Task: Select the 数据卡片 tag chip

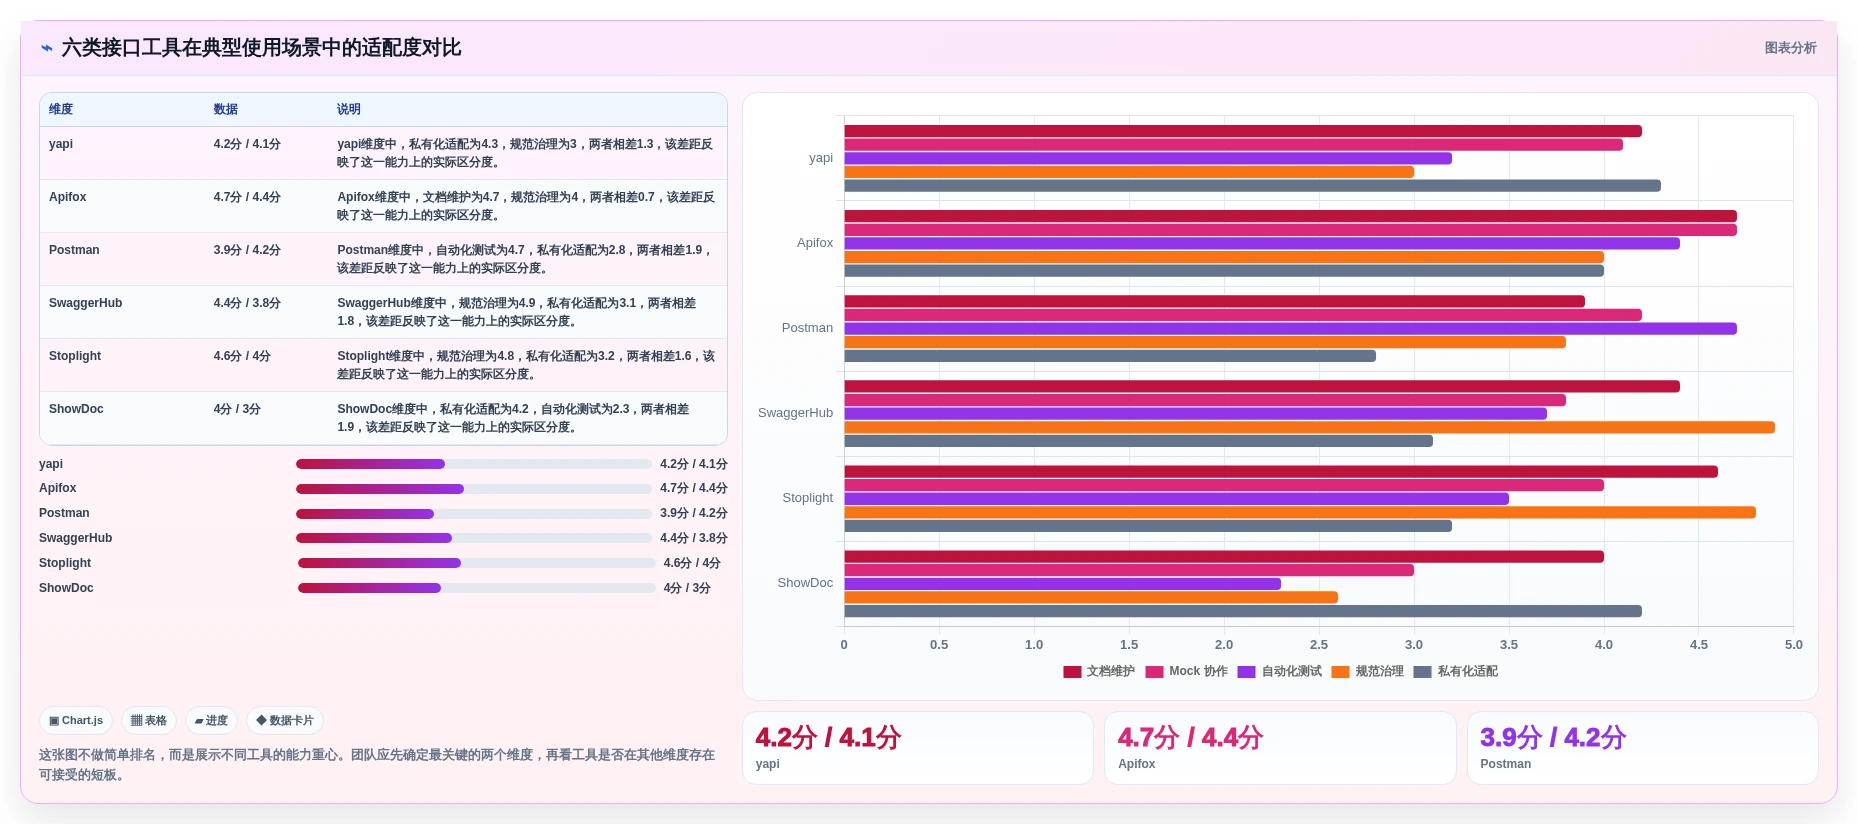Action: (285, 720)
